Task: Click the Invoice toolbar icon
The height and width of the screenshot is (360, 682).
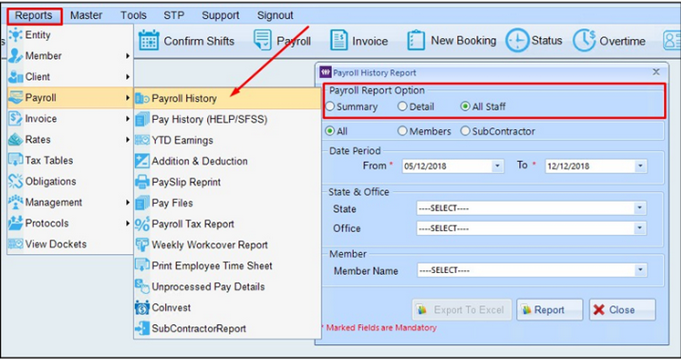Action: 338,40
